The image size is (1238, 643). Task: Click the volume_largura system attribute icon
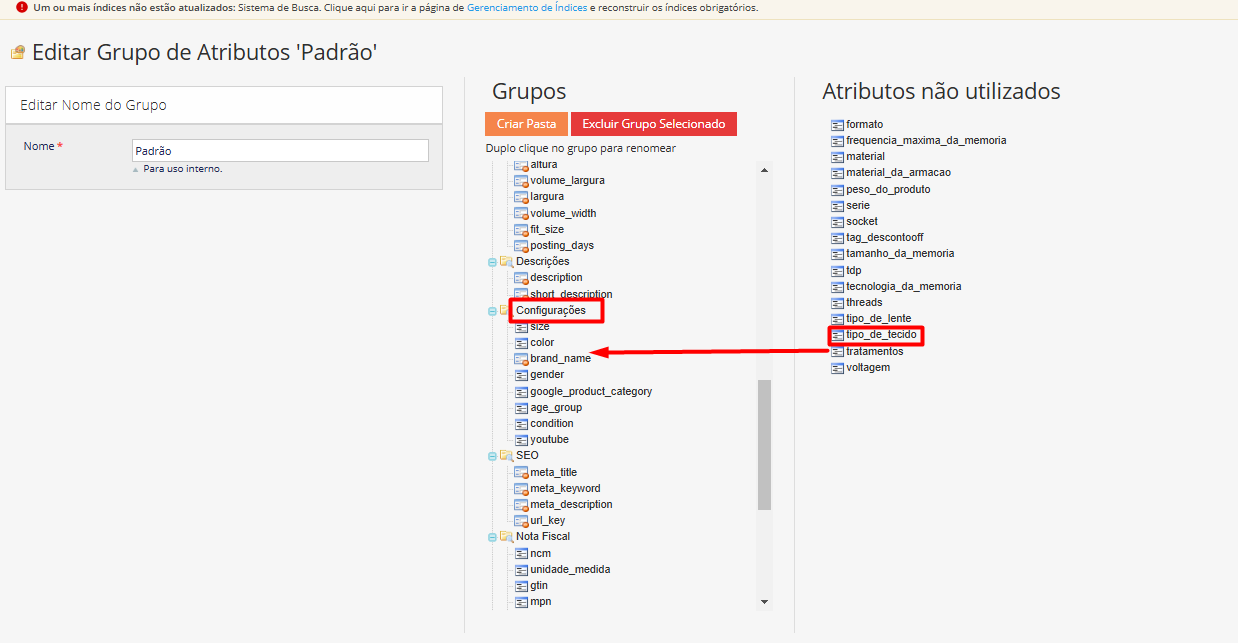(521, 181)
